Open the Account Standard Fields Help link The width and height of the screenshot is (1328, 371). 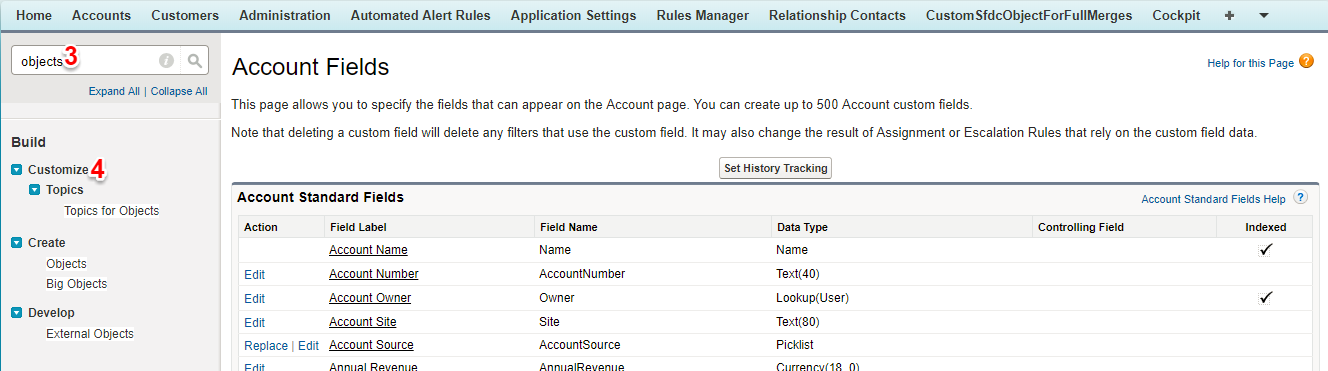pos(1213,199)
